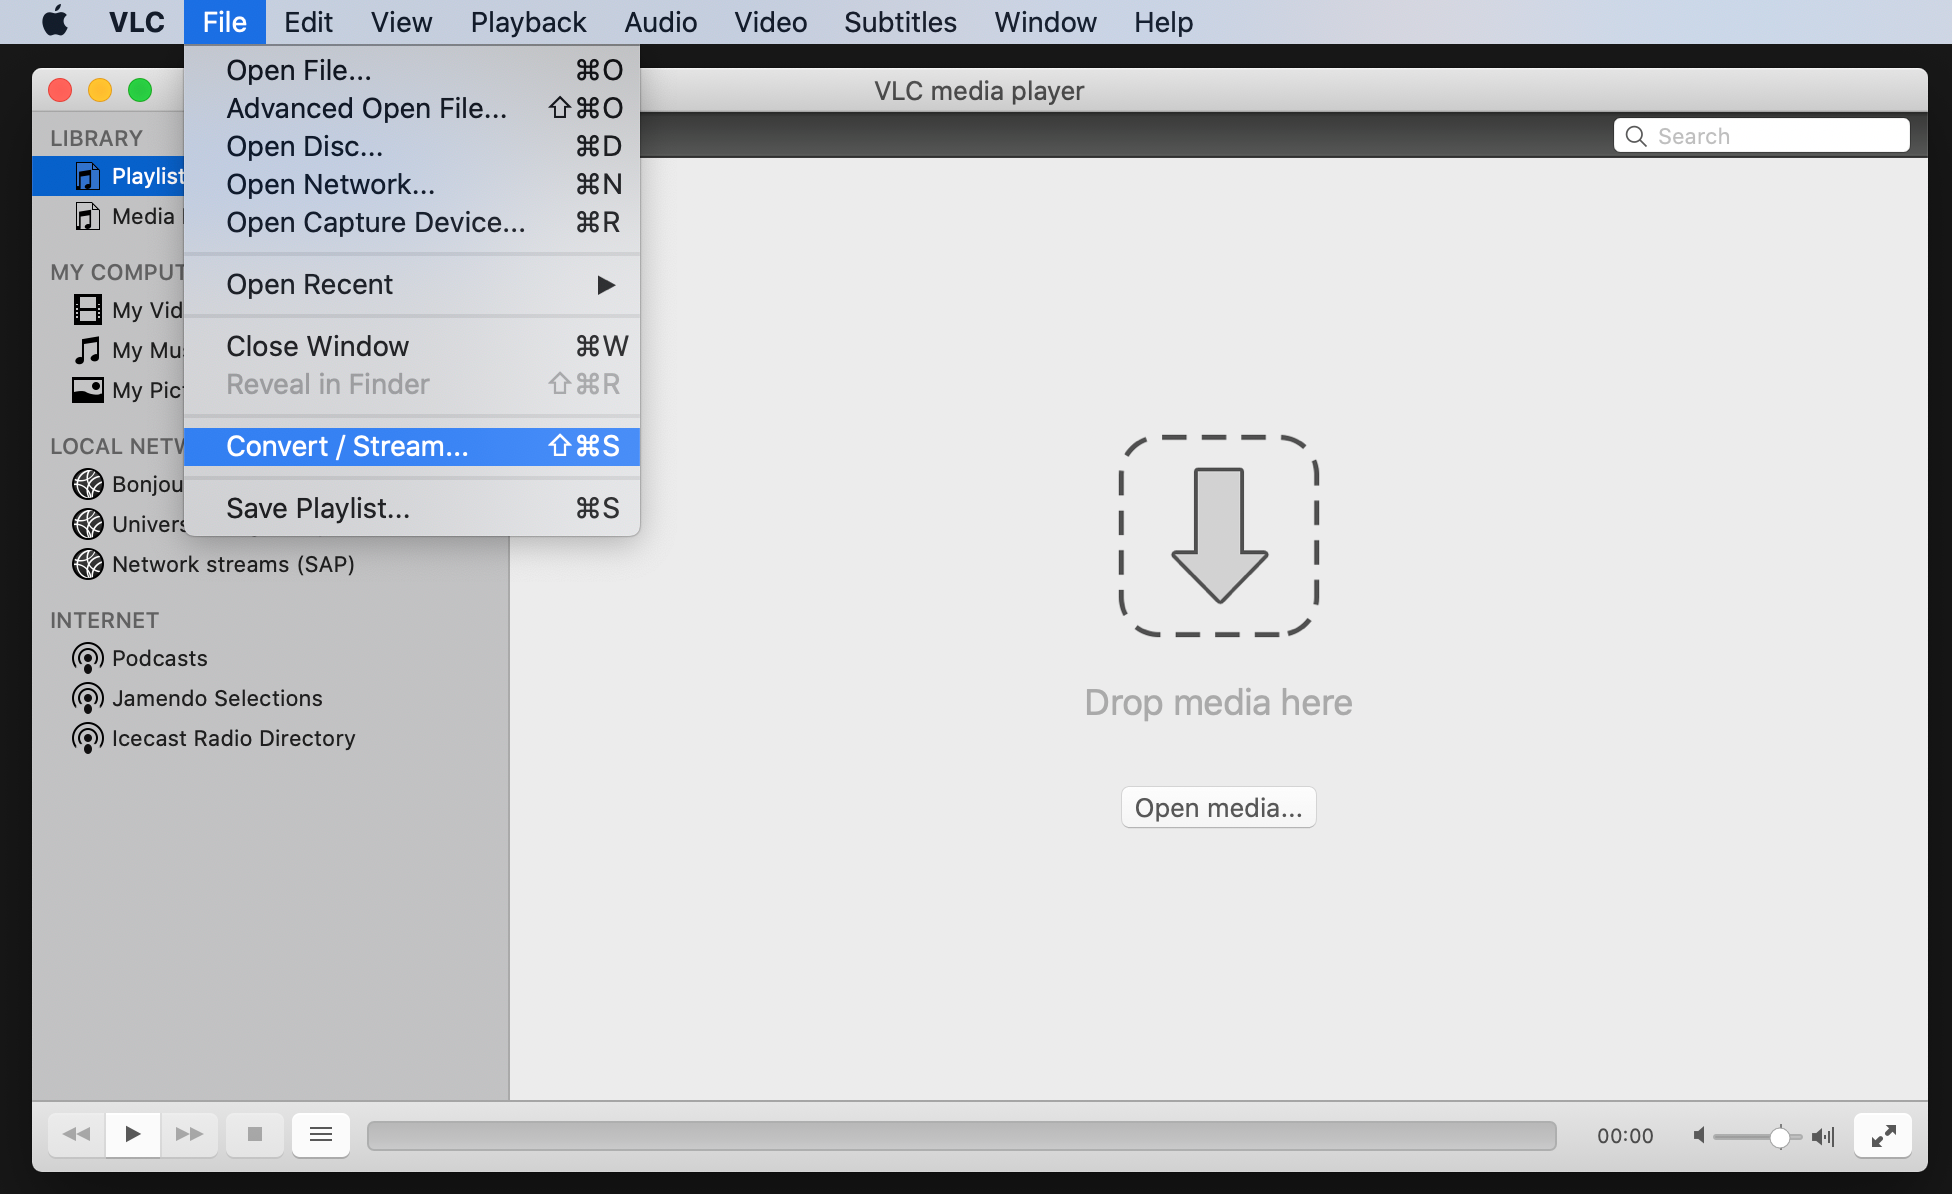The width and height of the screenshot is (1952, 1194).
Task: Expand the Open Recent submenu arrow
Action: coord(606,285)
